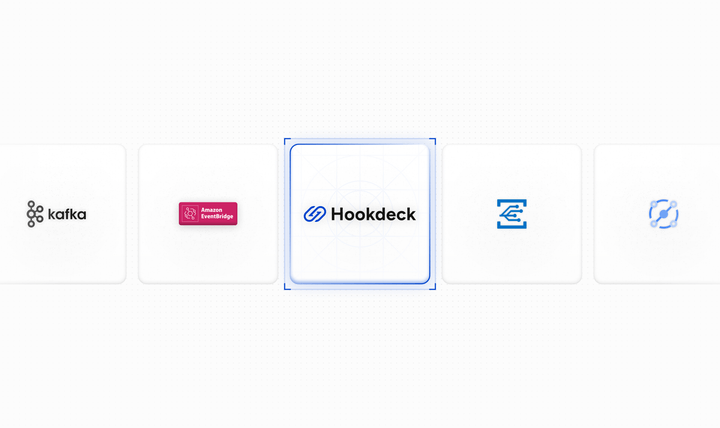Select the Kafka card tile
The image size is (720, 428).
[x=62, y=214]
